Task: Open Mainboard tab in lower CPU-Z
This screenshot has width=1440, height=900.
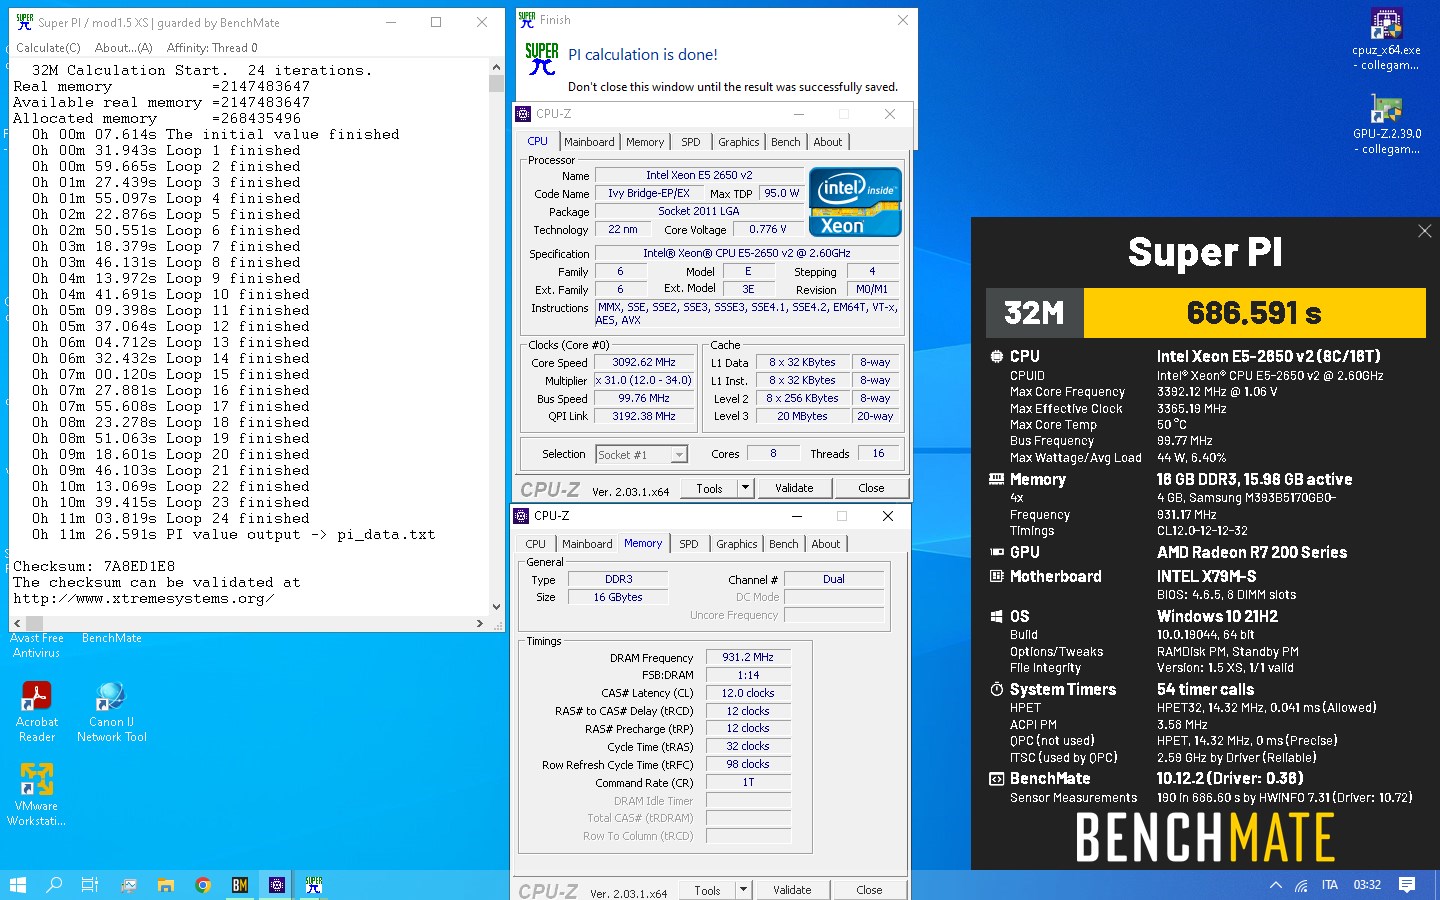Action: (x=587, y=544)
